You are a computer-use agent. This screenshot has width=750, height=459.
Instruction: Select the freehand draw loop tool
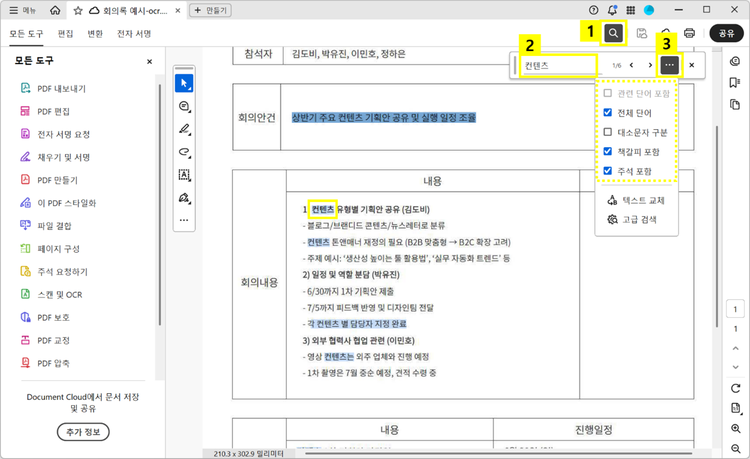point(184,152)
